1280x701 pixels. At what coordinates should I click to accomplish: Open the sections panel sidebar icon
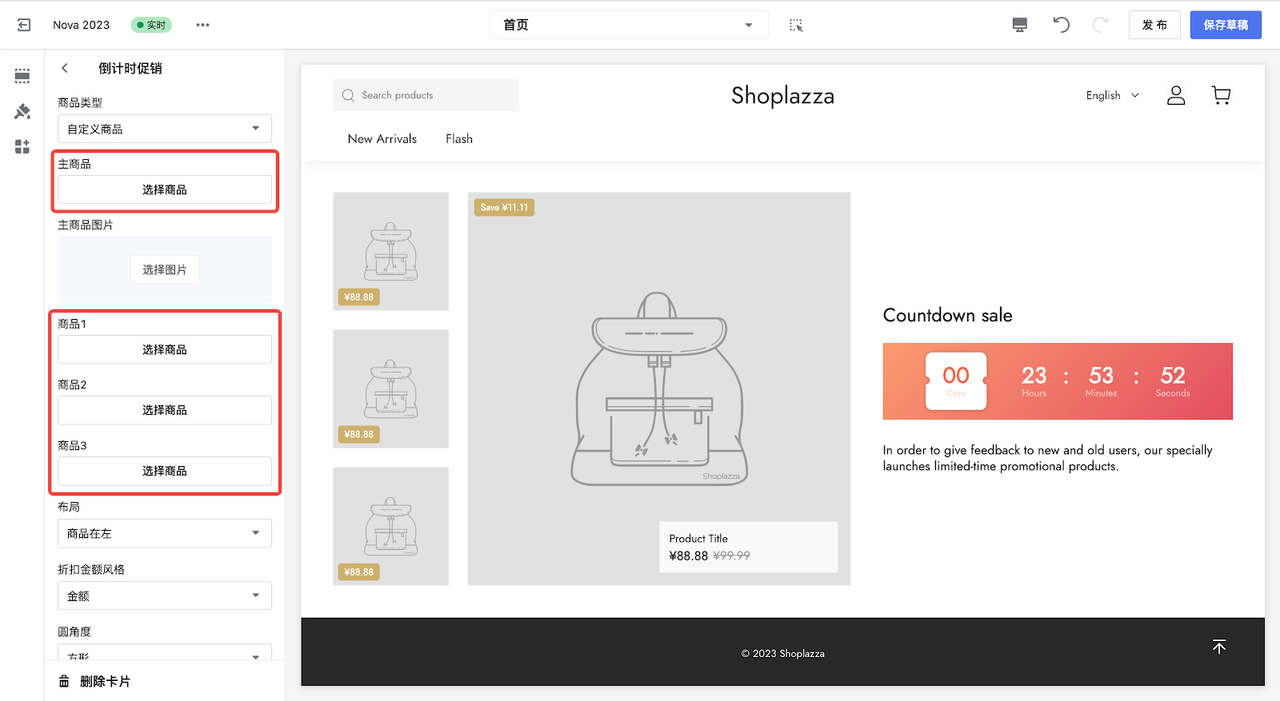click(22, 76)
